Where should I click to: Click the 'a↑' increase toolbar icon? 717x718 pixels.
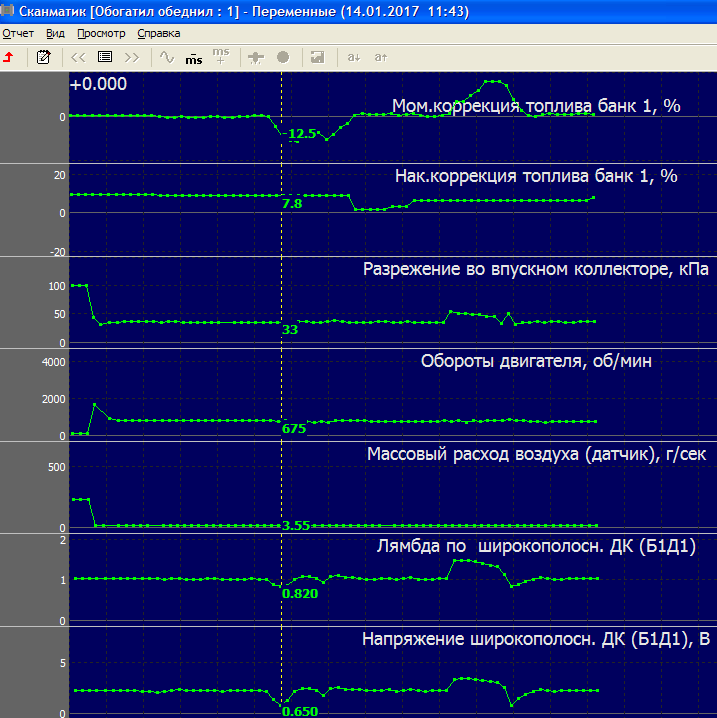[380, 57]
